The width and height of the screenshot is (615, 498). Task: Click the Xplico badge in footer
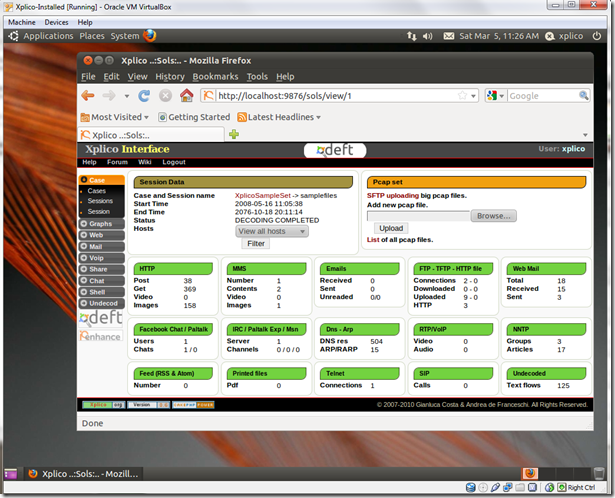(x=104, y=405)
